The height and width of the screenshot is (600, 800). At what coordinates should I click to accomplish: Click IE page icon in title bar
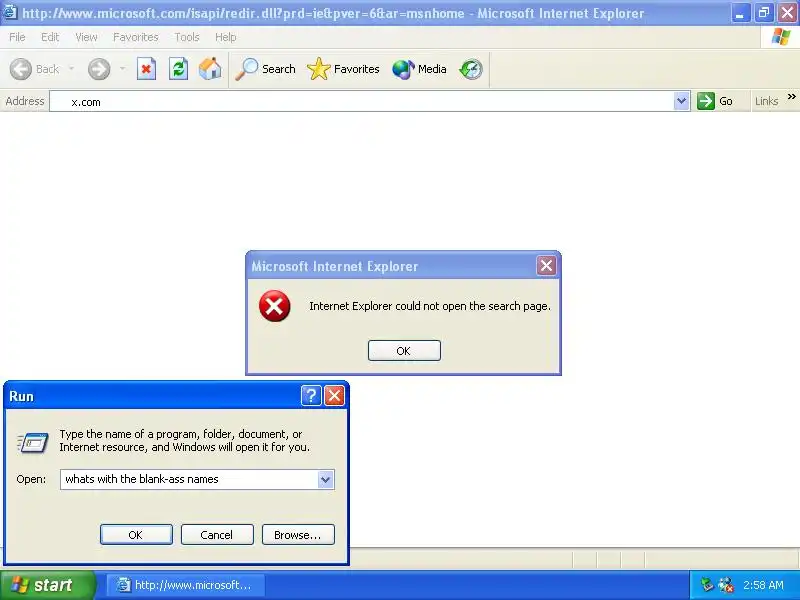[10, 12]
